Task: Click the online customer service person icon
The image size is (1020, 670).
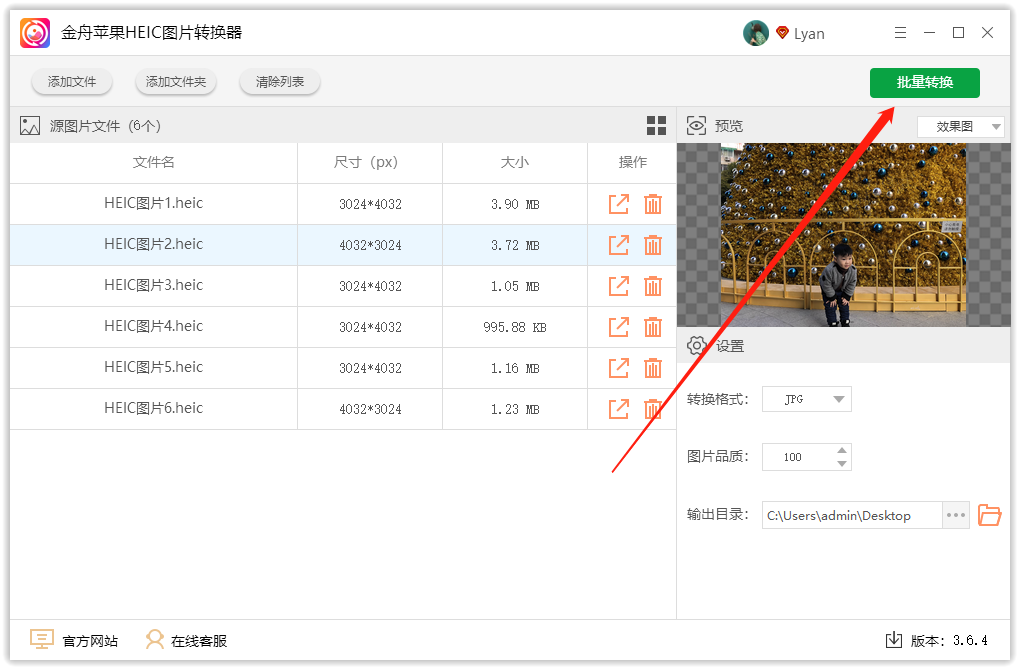Action: coord(155,639)
